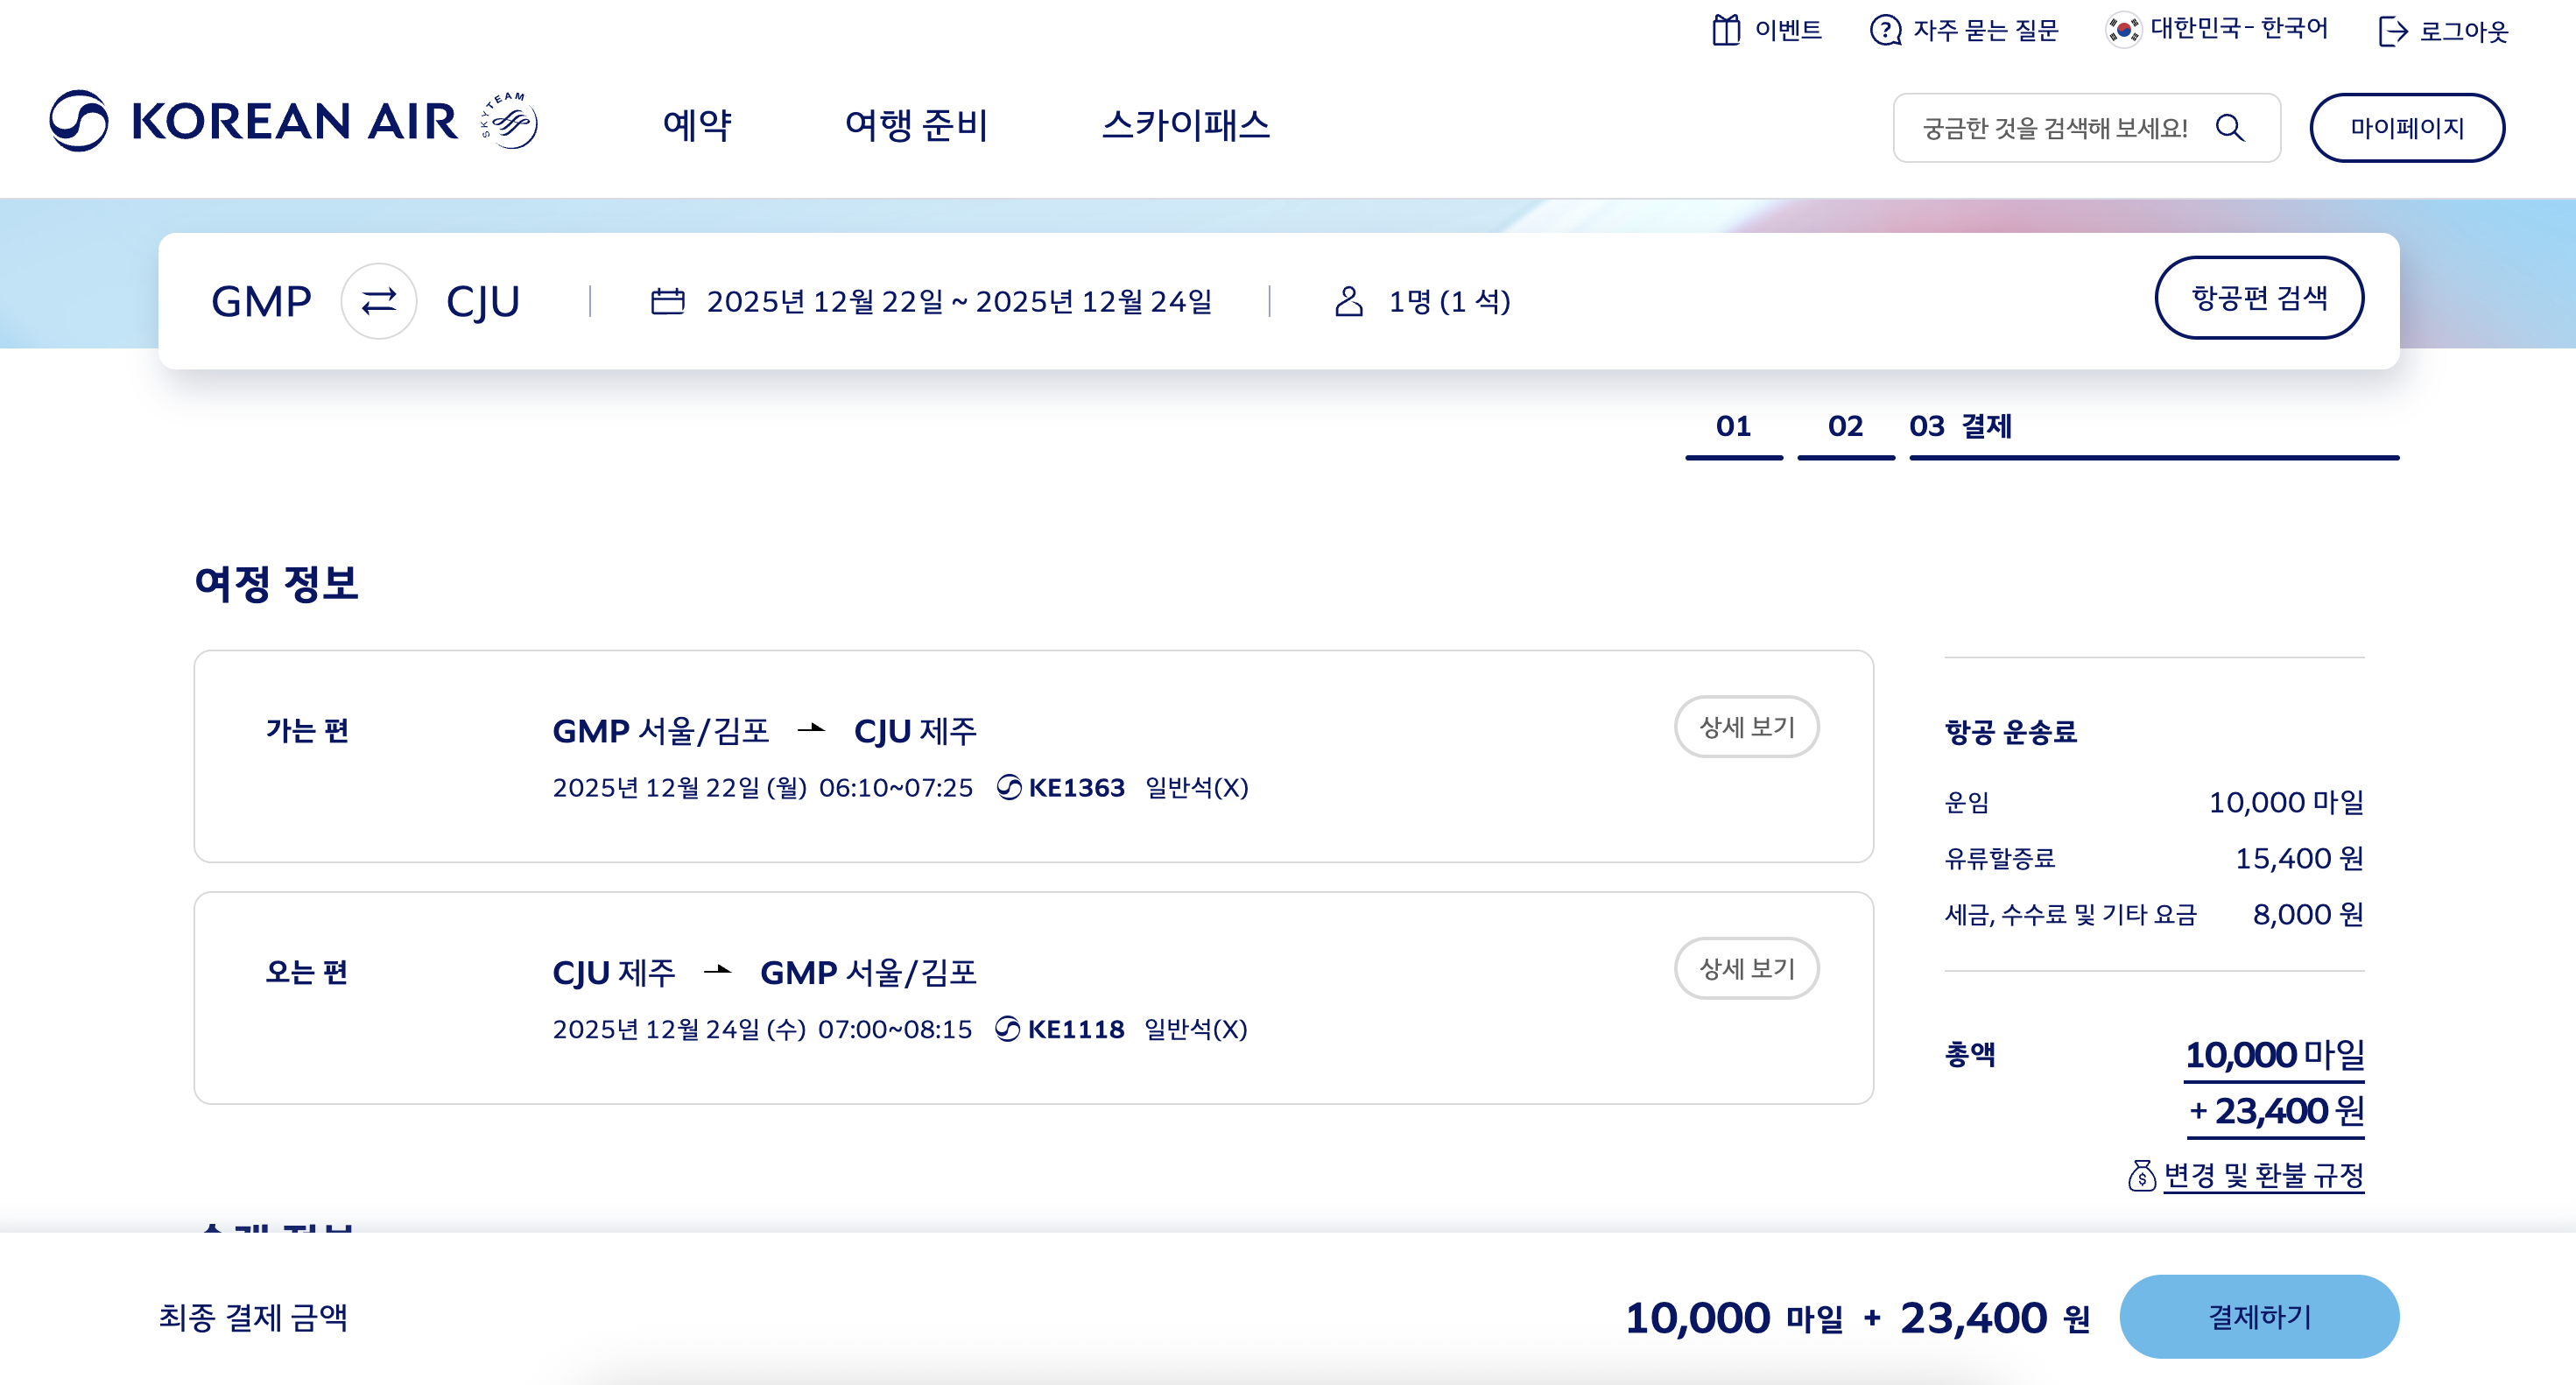Click the Korean Air logo
Image resolution: width=2576 pixels, height=1385 pixels.
pos(253,121)
